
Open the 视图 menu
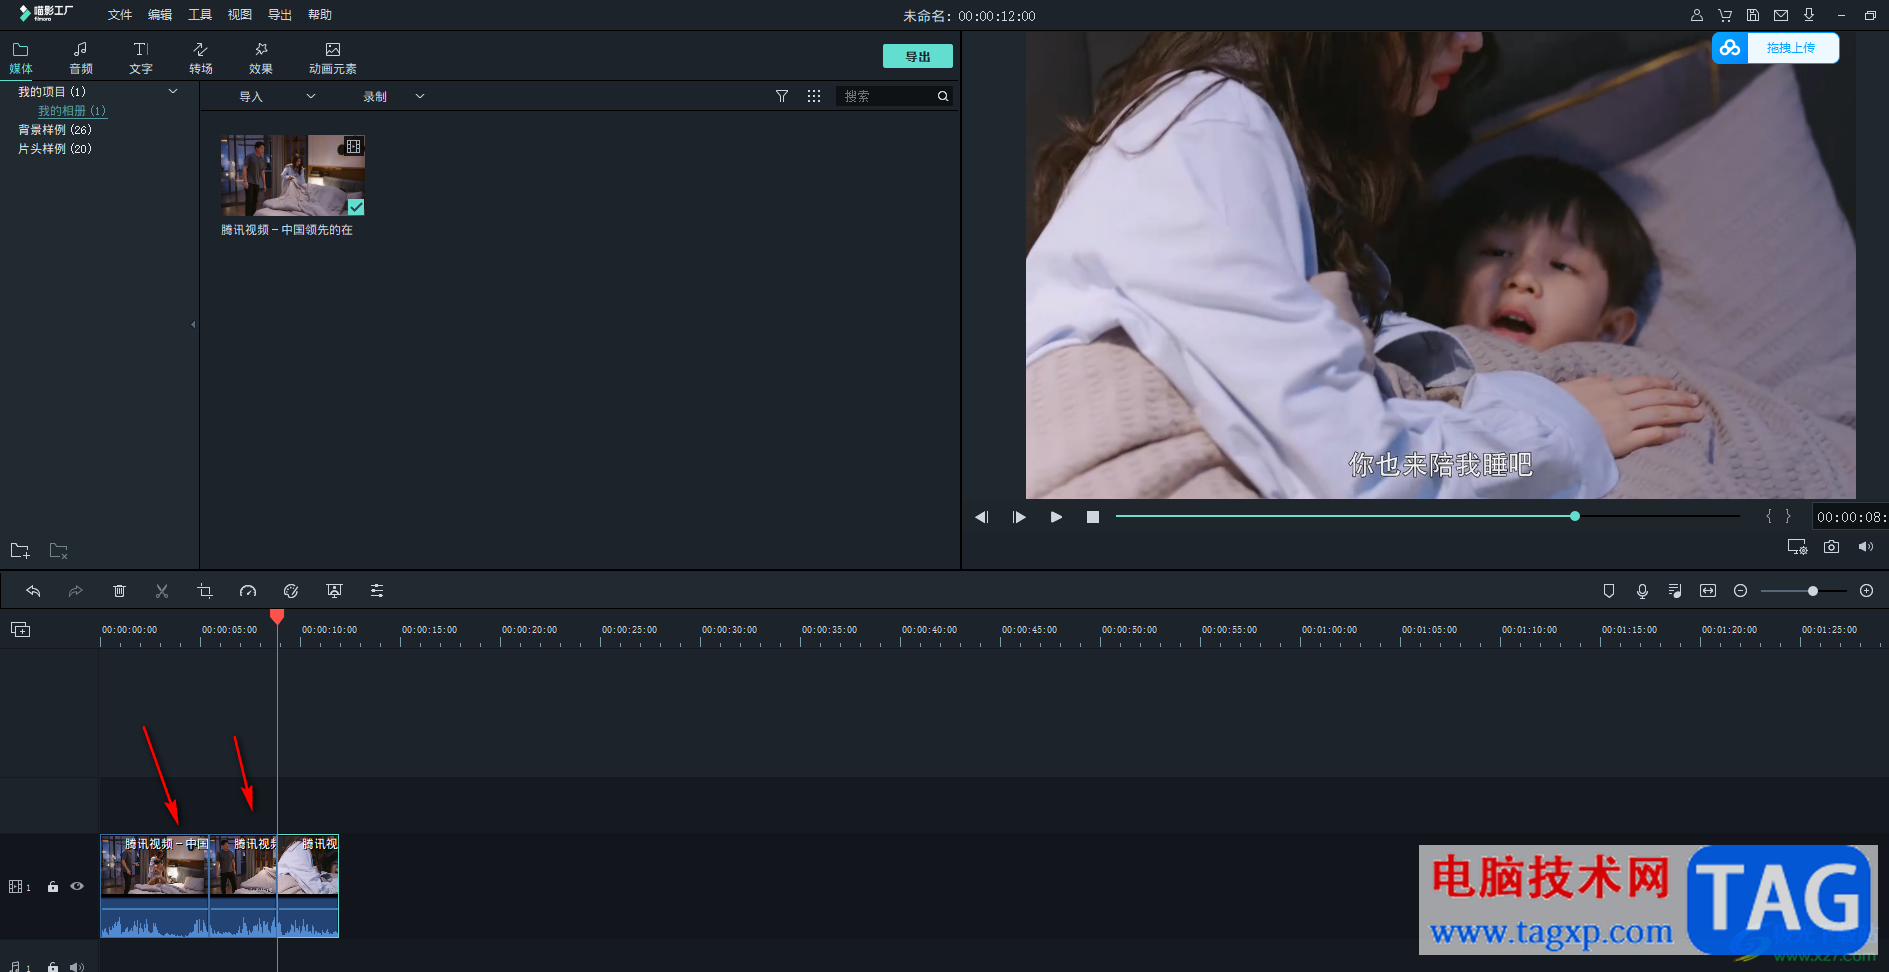(240, 15)
